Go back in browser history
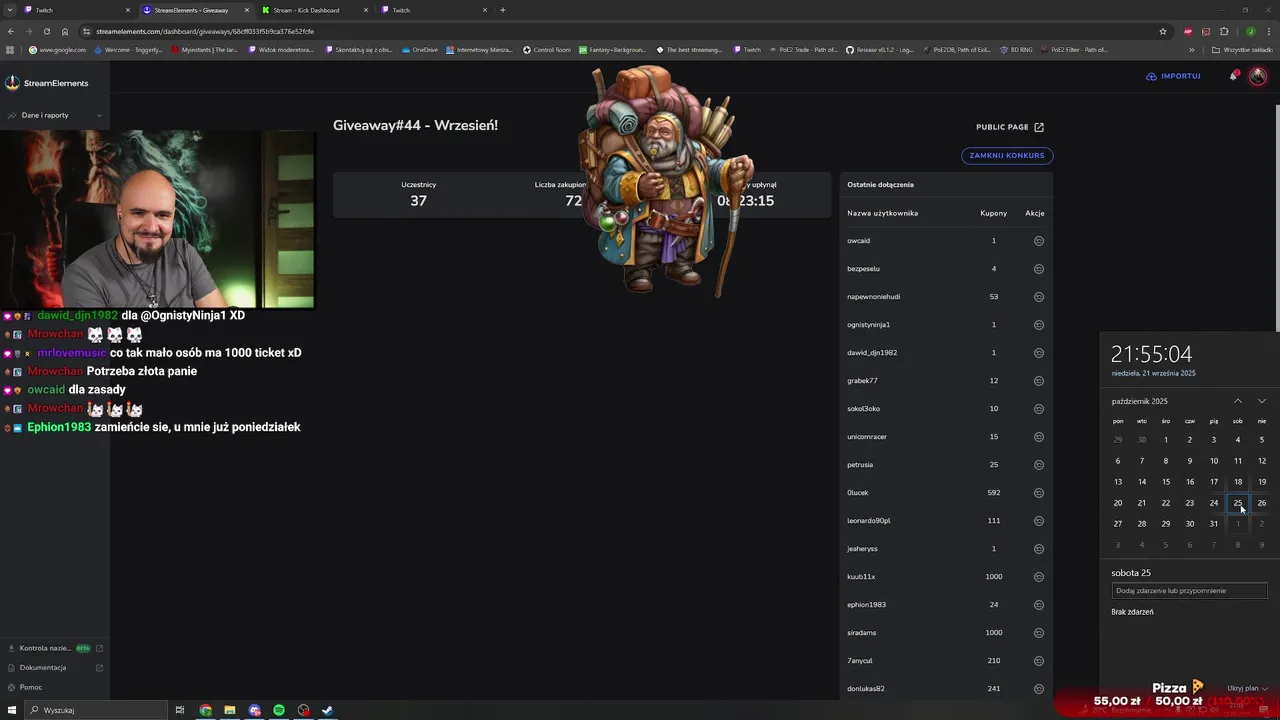 click(10, 31)
